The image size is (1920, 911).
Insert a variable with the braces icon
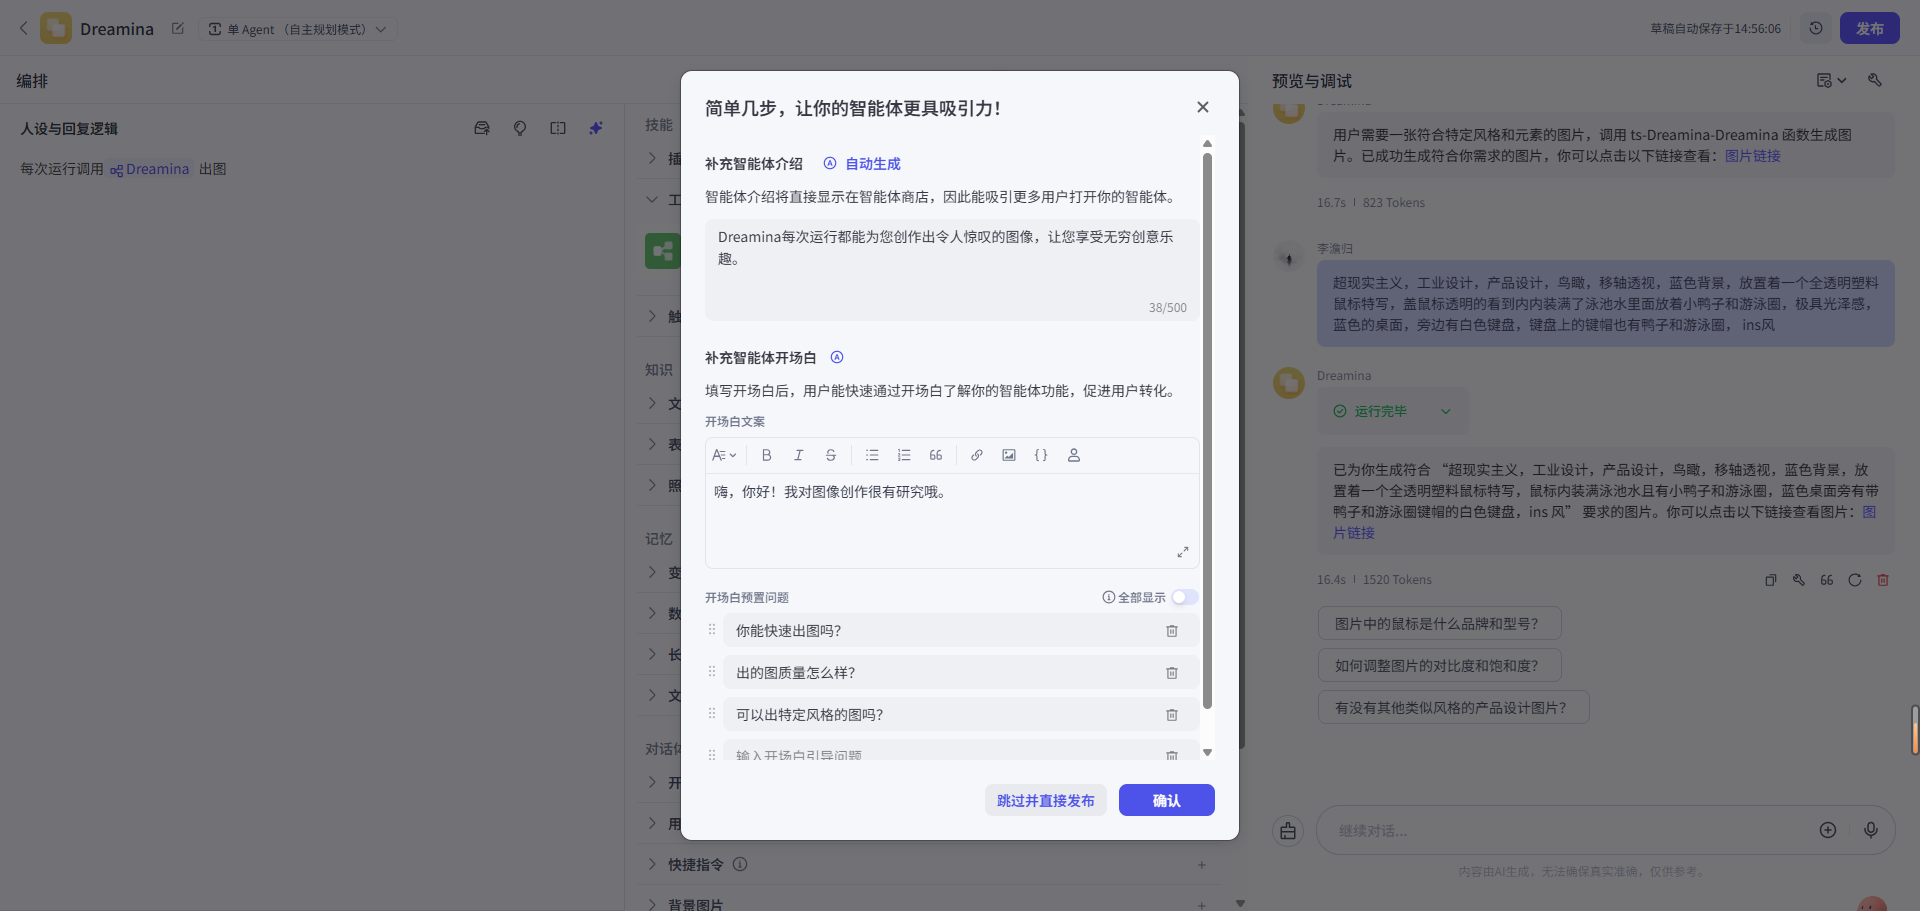click(x=1041, y=455)
